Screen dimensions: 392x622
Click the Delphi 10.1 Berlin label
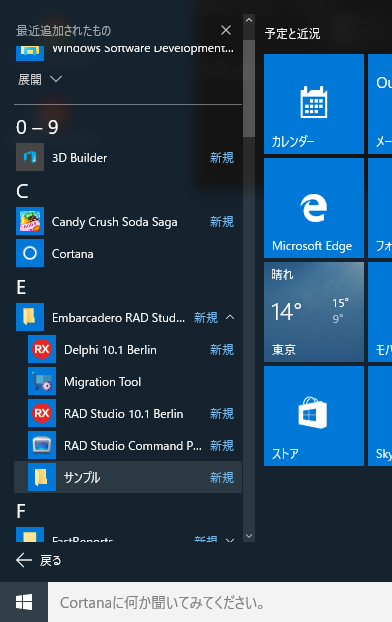[x=110, y=350]
